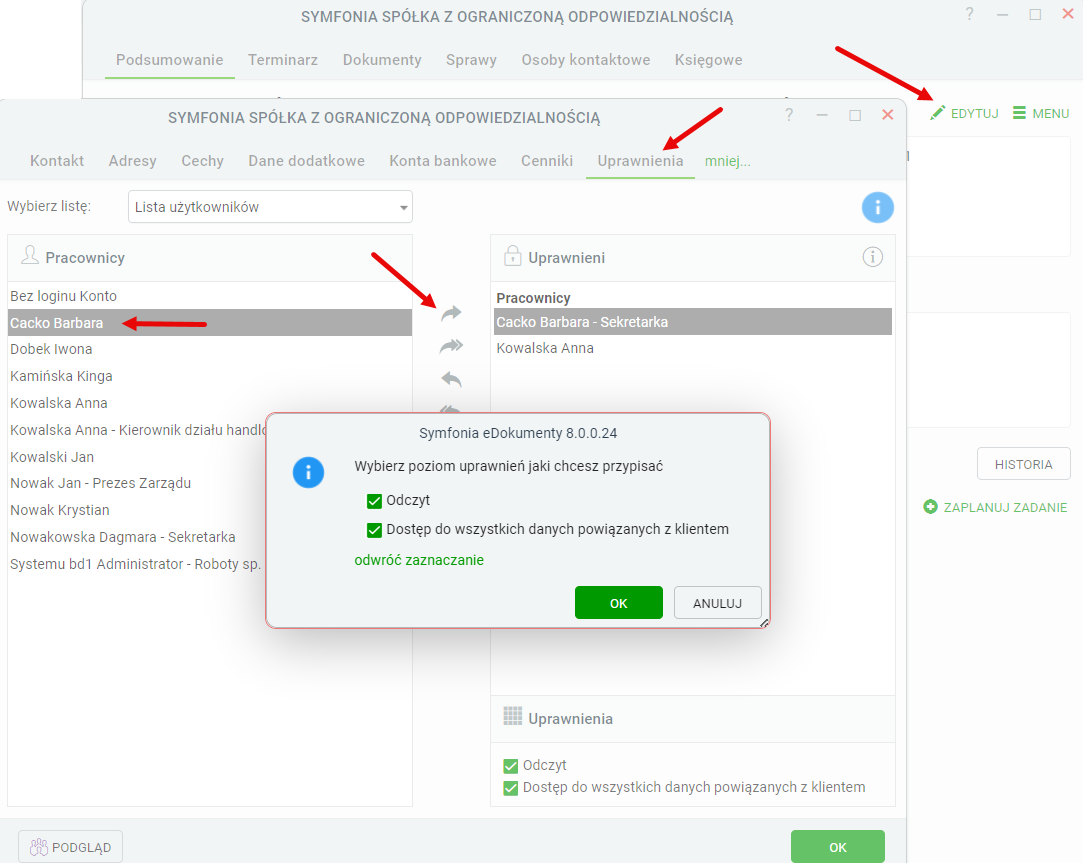1083x863 pixels.
Task: Click the single left arrow to remove selected user
Action: 451,379
